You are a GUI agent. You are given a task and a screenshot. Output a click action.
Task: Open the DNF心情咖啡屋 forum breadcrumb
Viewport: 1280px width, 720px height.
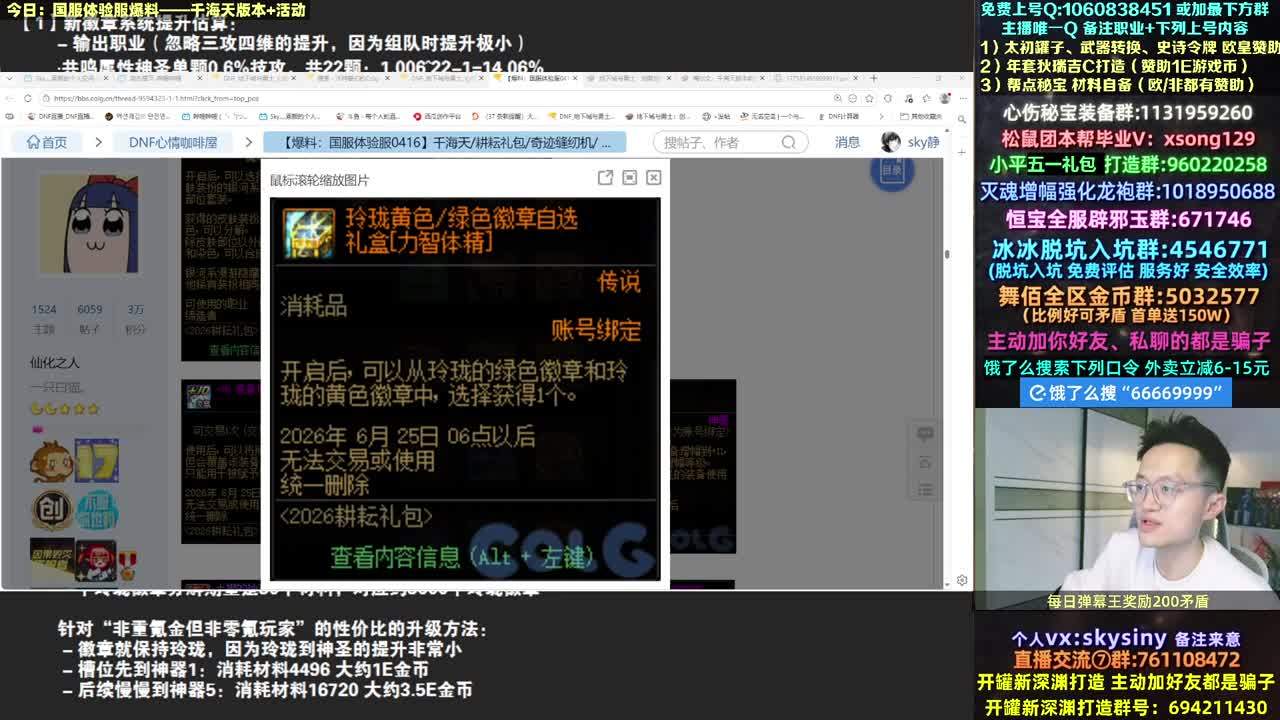172,142
